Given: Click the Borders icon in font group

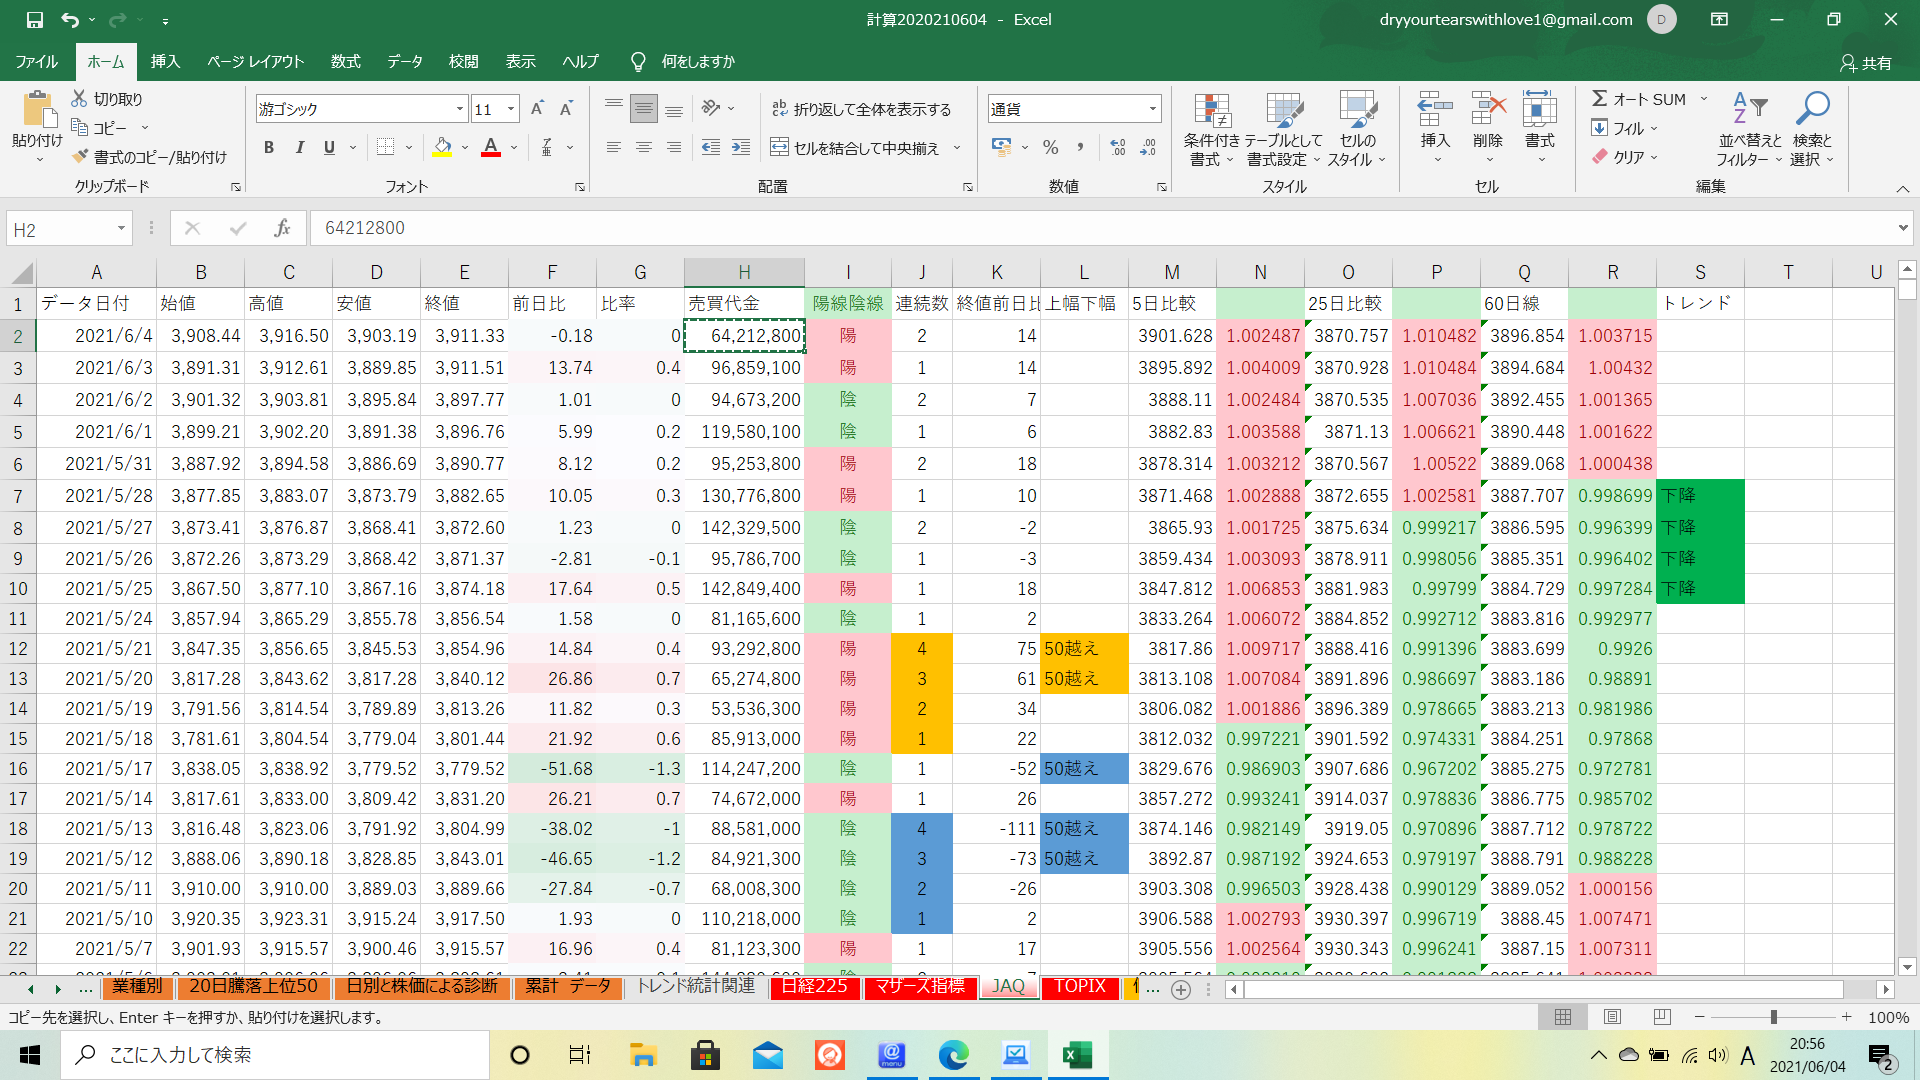Looking at the screenshot, I should [386, 147].
